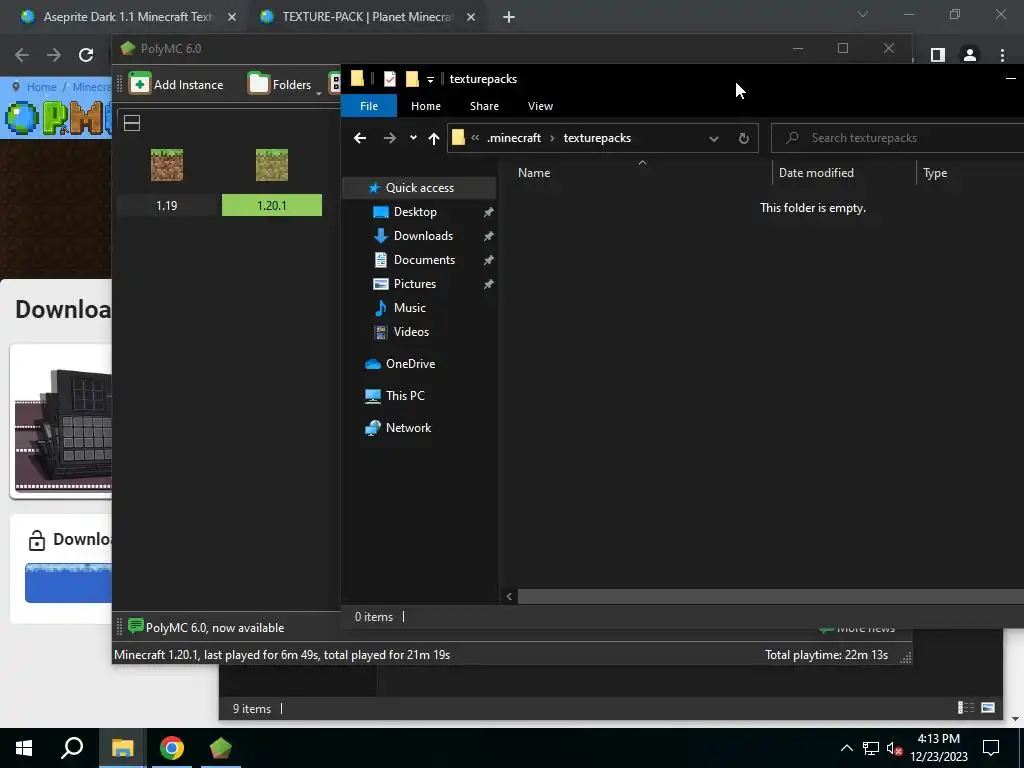Close the Aseprite Dark browser tab
The image size is (1024, 768).
pyautogui.click(x=232, y=17)
